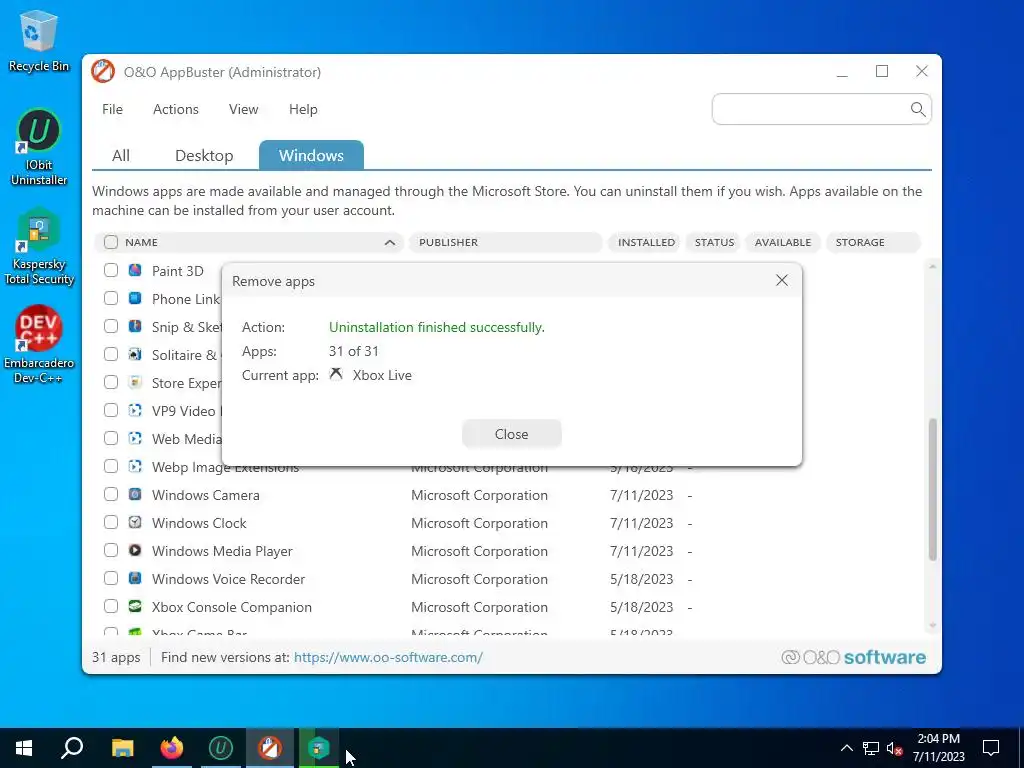This screenshot has width=1024, height=768.
Task: Open the View menu
Action: 244,109
